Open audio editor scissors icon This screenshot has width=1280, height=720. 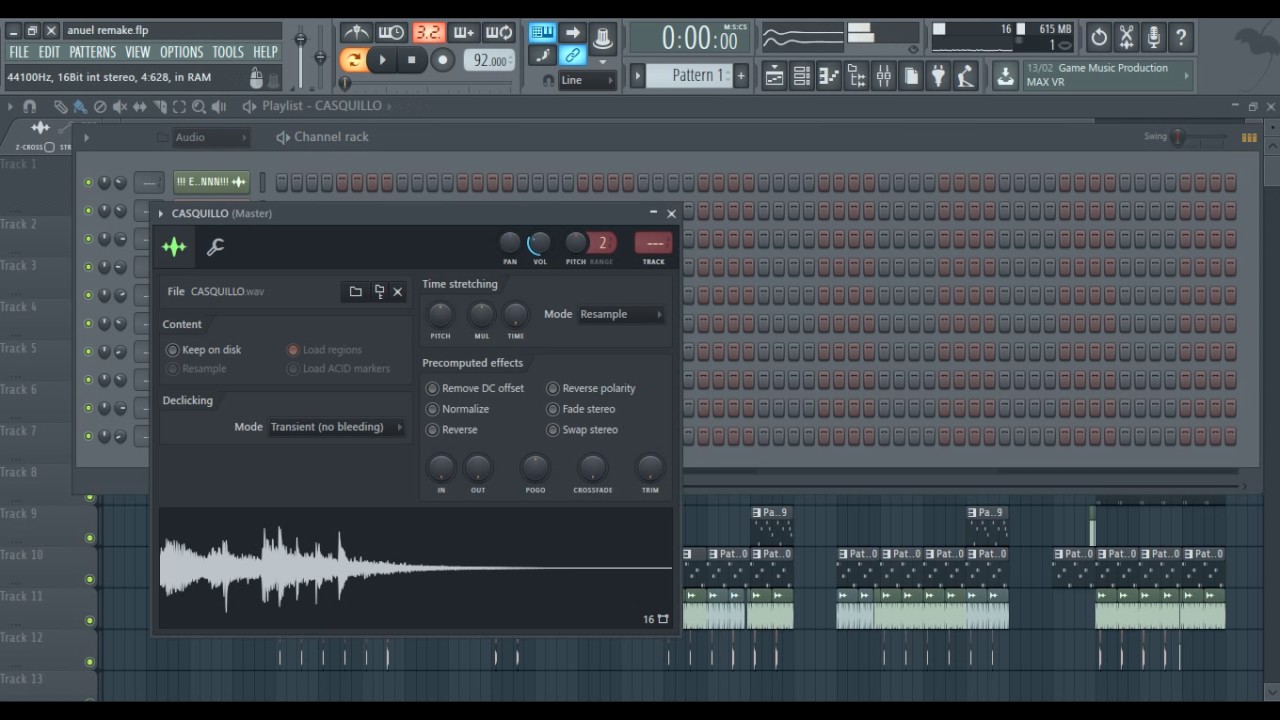[1126, 37]
